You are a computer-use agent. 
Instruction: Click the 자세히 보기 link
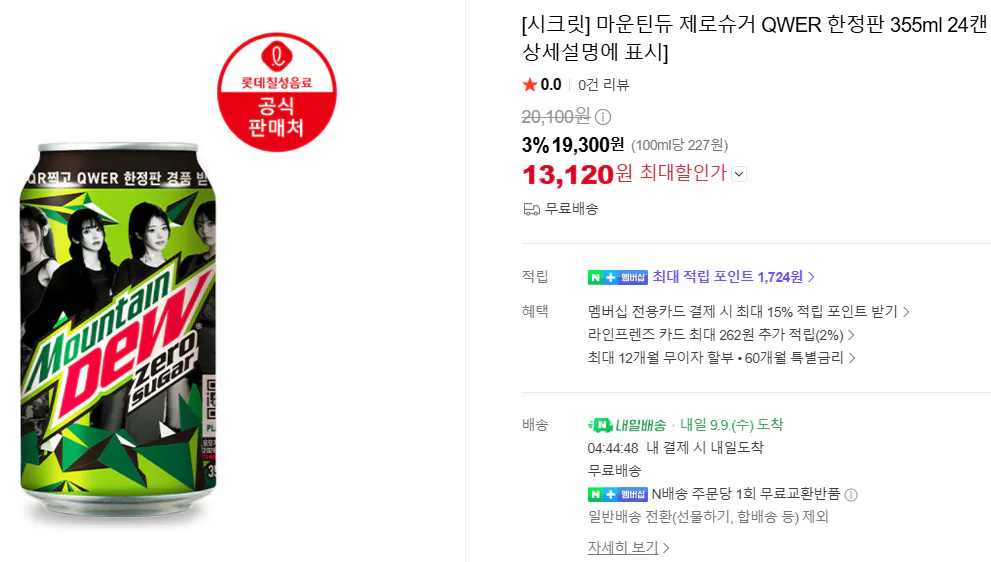click(x=628, y=547)
